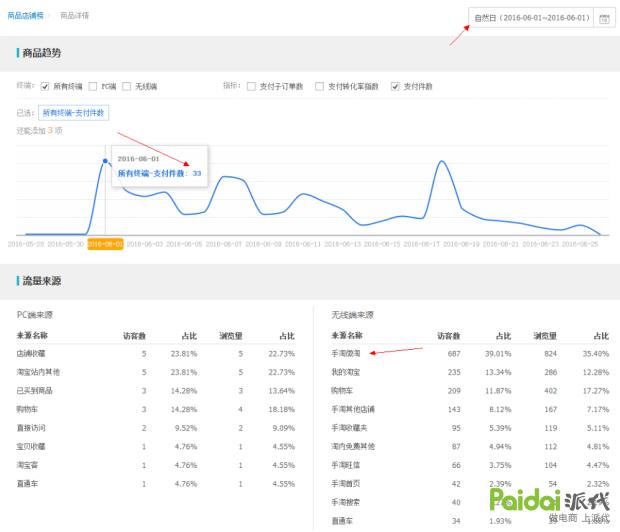Enable the 无线端 terminal checkbox
Screen dimensions: 620x532
coord(127,86)
